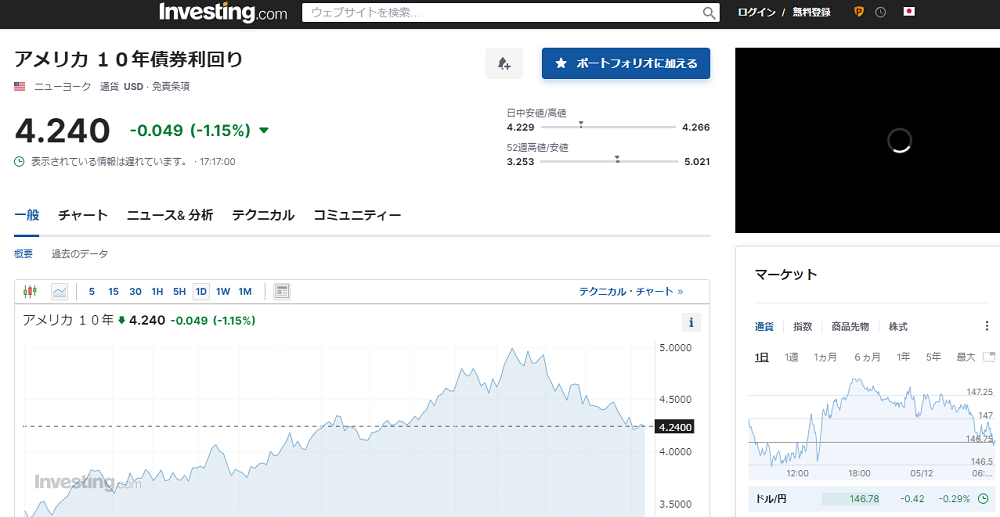Open the ログイン link

point(756,12)
